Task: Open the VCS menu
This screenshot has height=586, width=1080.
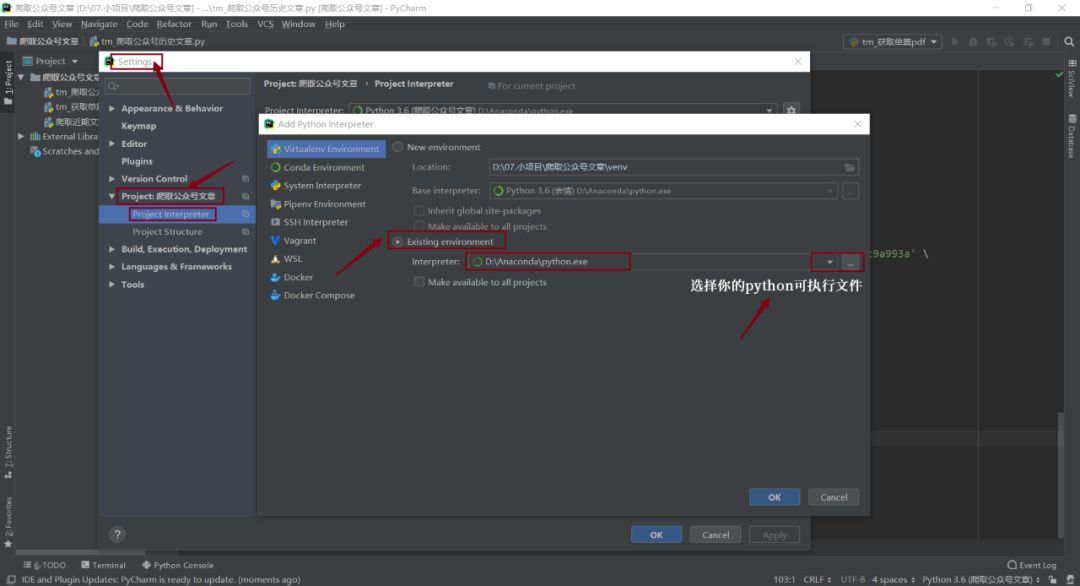Action: tap(265, 24)
